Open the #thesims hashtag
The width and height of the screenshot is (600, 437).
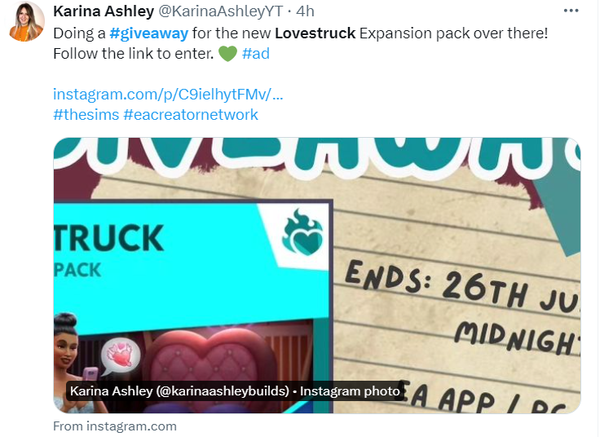pos(86,114)
